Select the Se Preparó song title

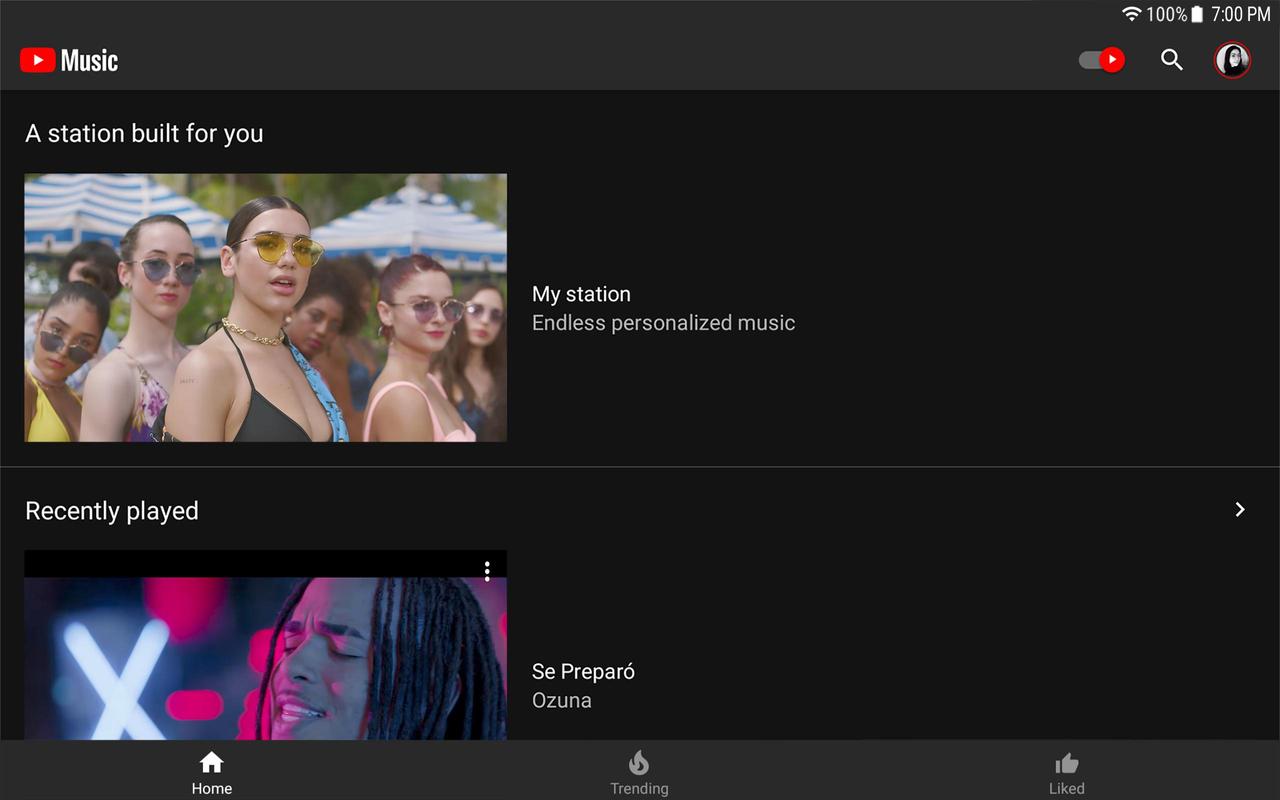(x=583, y=671)
